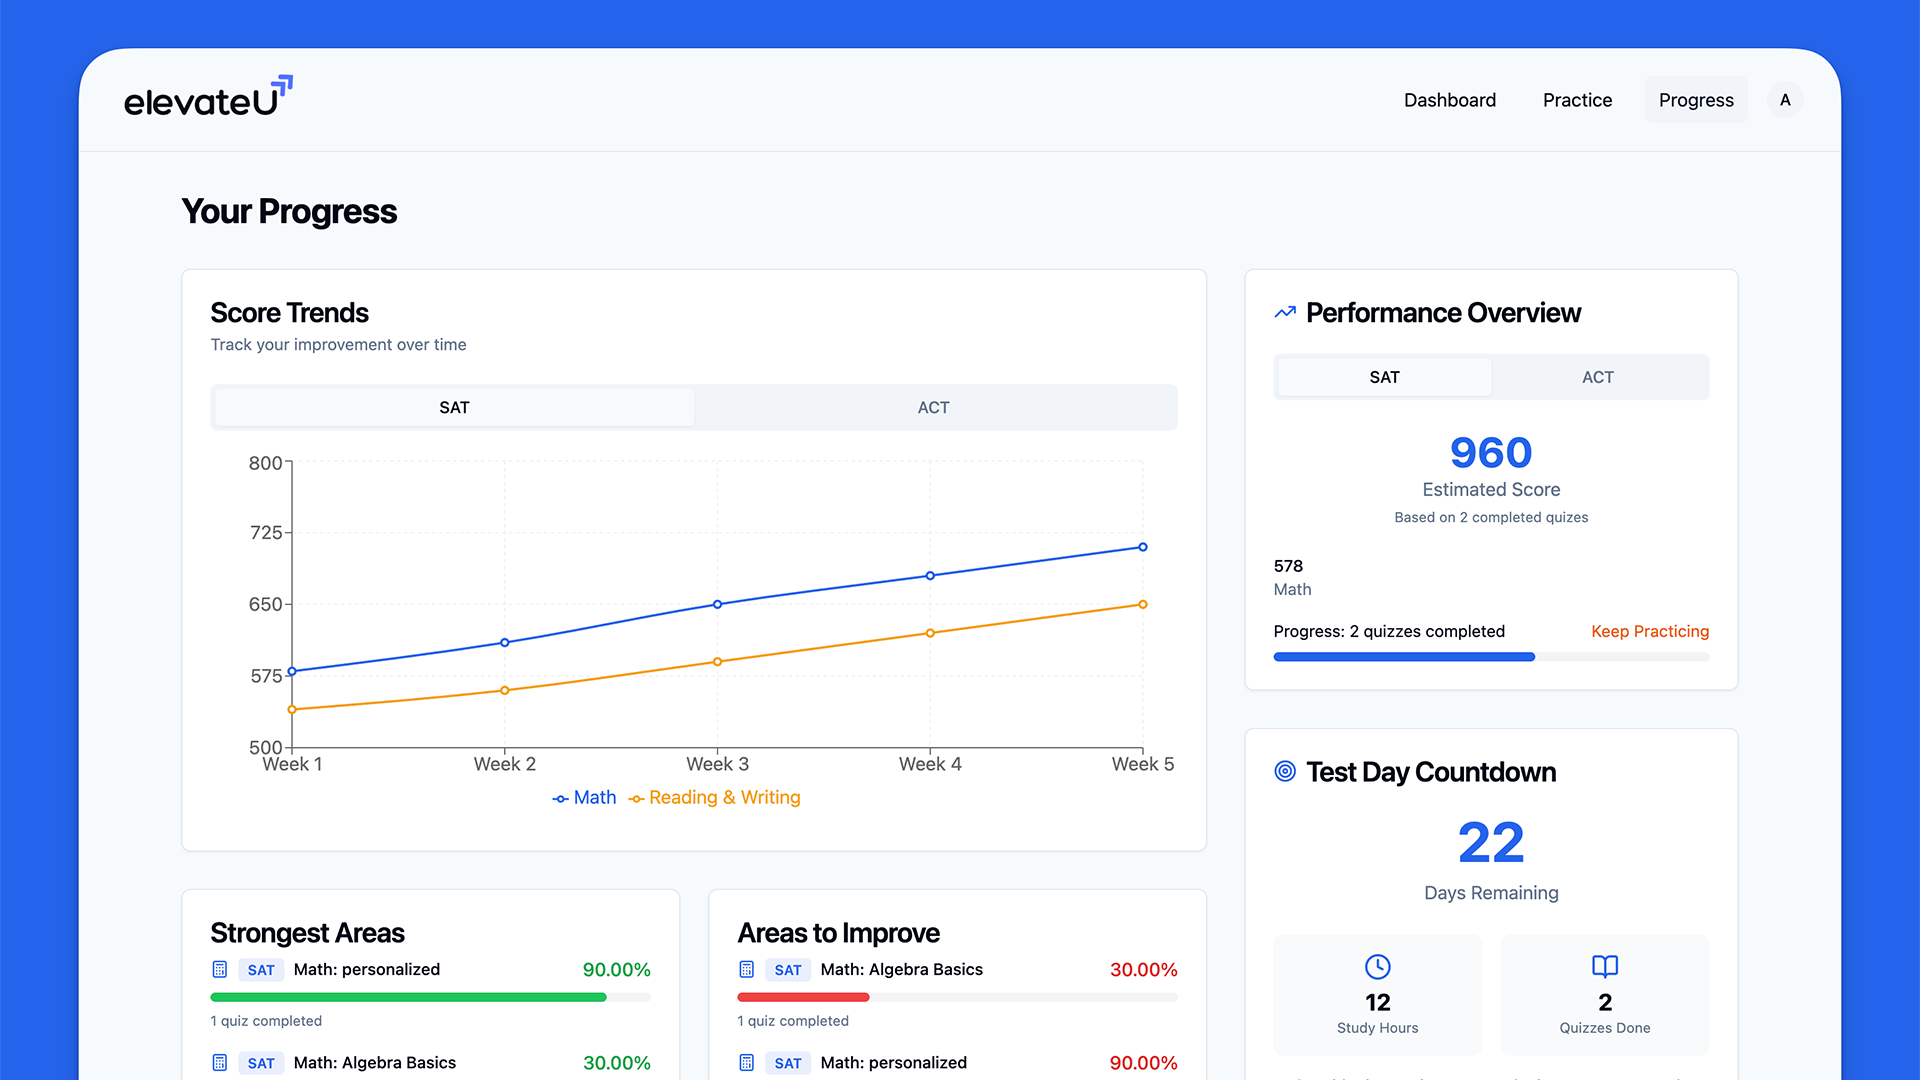Viewport: 1920px width, 1080px height.
Task: Click the Study Hours clock icon
Action: pyautogui.click(x=1377, y=966)
